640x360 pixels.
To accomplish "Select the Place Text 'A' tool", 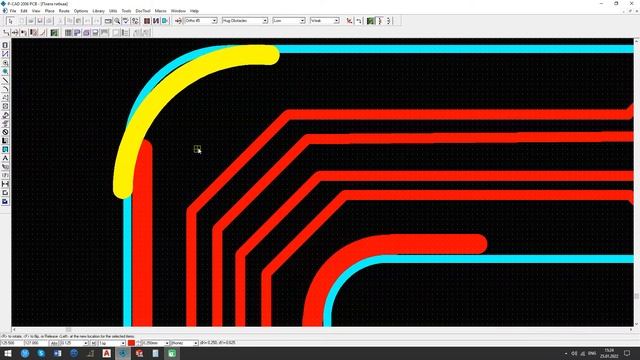I will (5, 158).
